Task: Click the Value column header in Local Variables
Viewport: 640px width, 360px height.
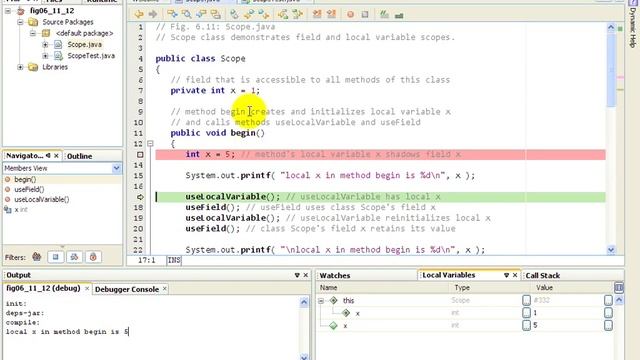Action: 544,288
